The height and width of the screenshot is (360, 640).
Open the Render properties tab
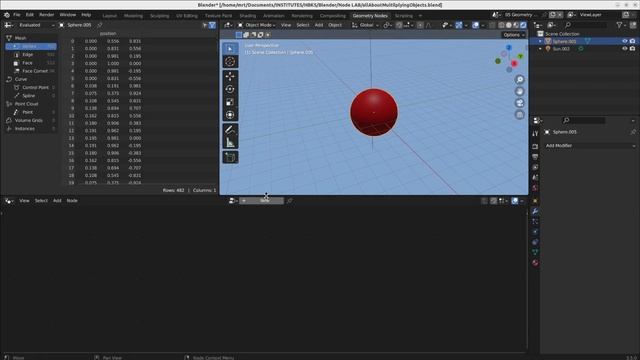pos(535,146)
